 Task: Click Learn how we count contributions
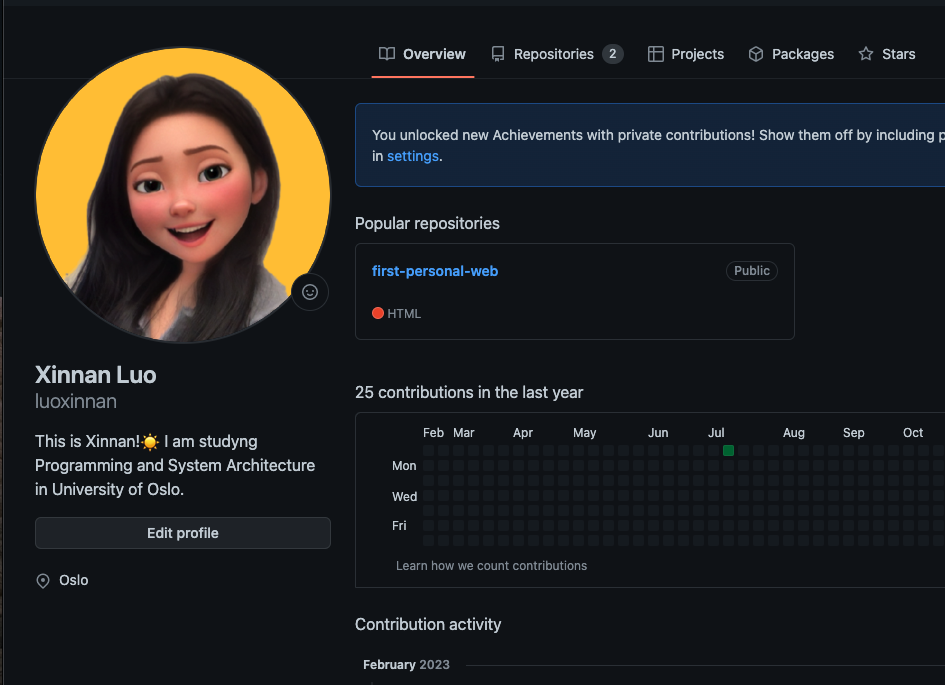pyautogui.click(x=491, y=566)
